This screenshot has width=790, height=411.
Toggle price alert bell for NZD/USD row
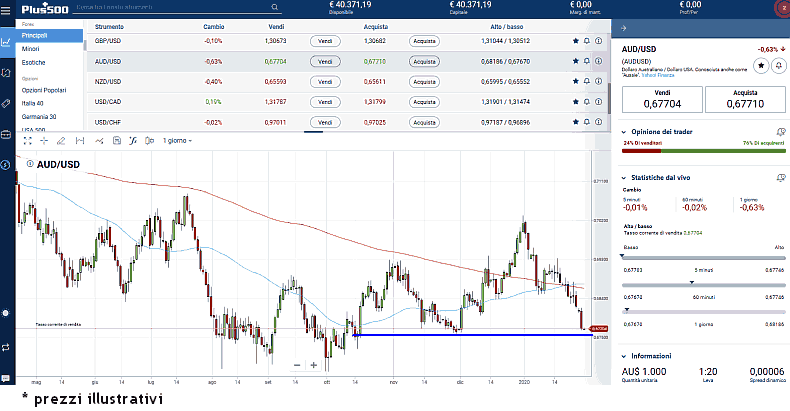click(x=587, y=82)
